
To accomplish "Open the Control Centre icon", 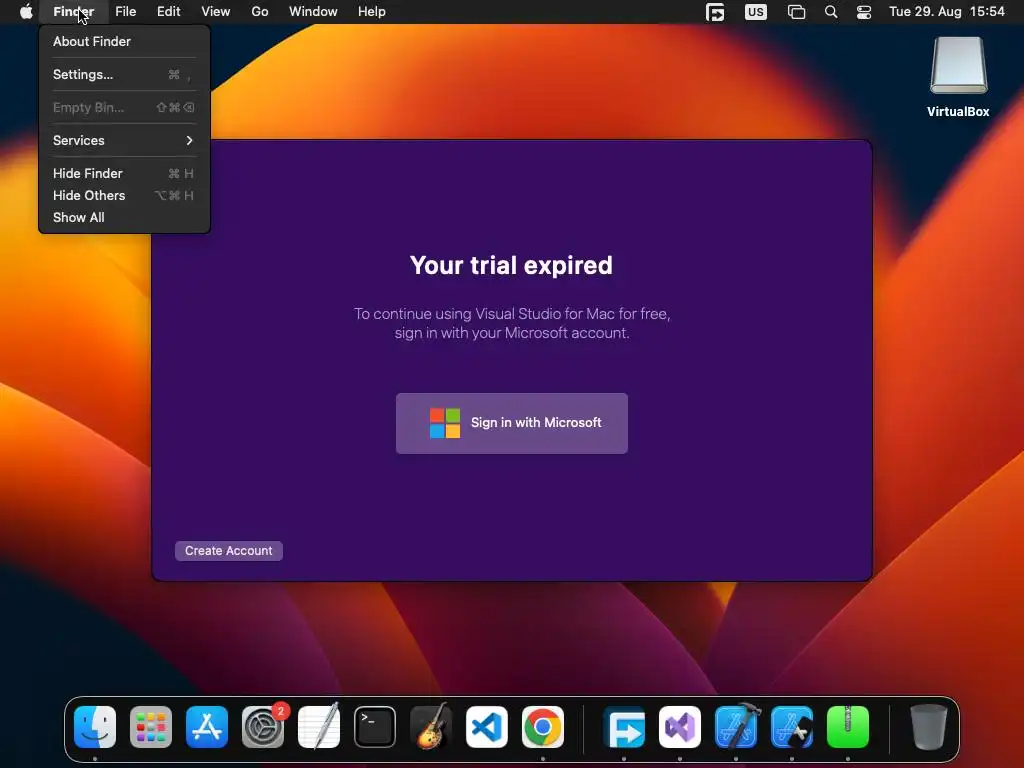I will point(863,12).
